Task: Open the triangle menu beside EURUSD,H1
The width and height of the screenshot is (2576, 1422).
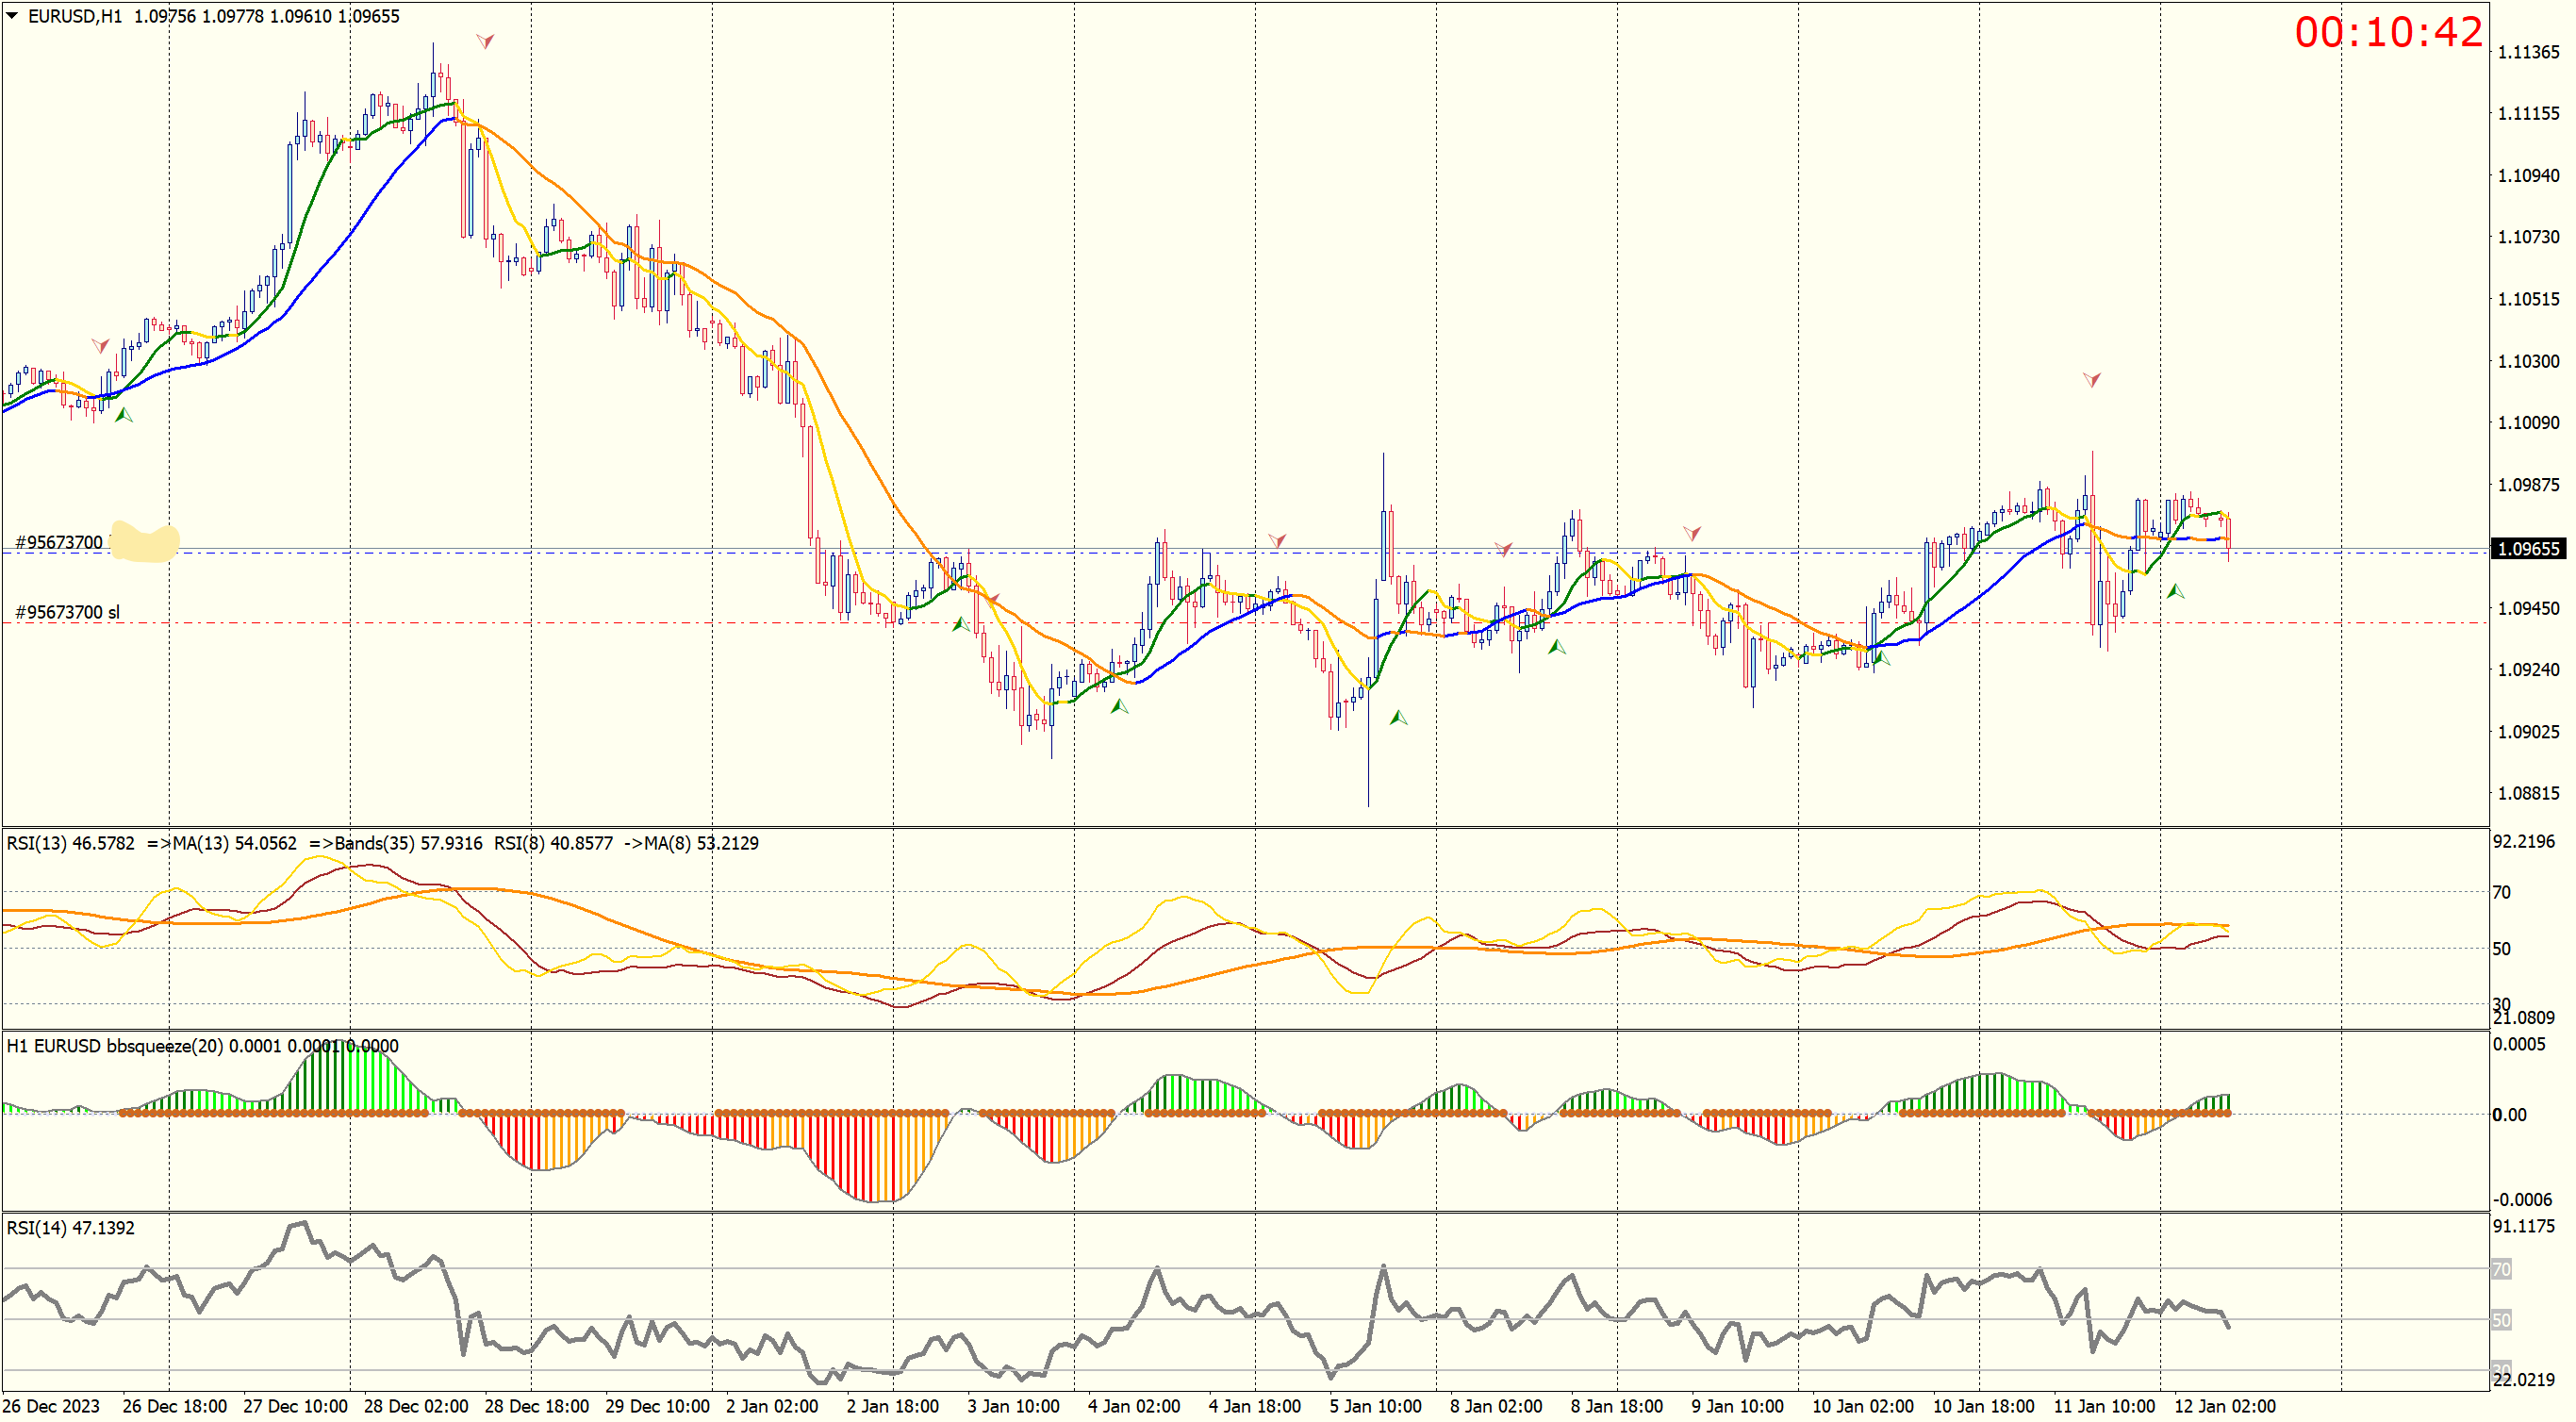Action: click(x=12, y=16)
